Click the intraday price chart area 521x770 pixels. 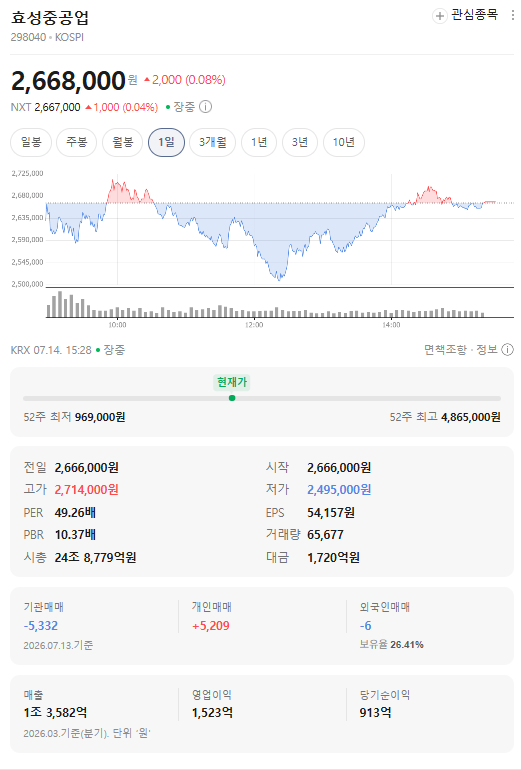pos(279,229)
